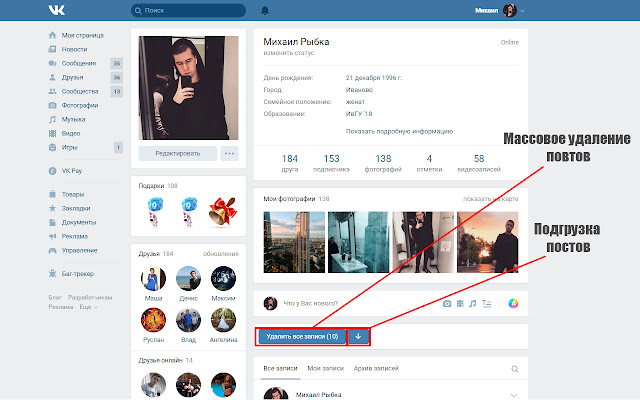Image resolution: width=640 pixels, height=400 pixels.
Task: Click Редактировать profile button
Action: 177,154
